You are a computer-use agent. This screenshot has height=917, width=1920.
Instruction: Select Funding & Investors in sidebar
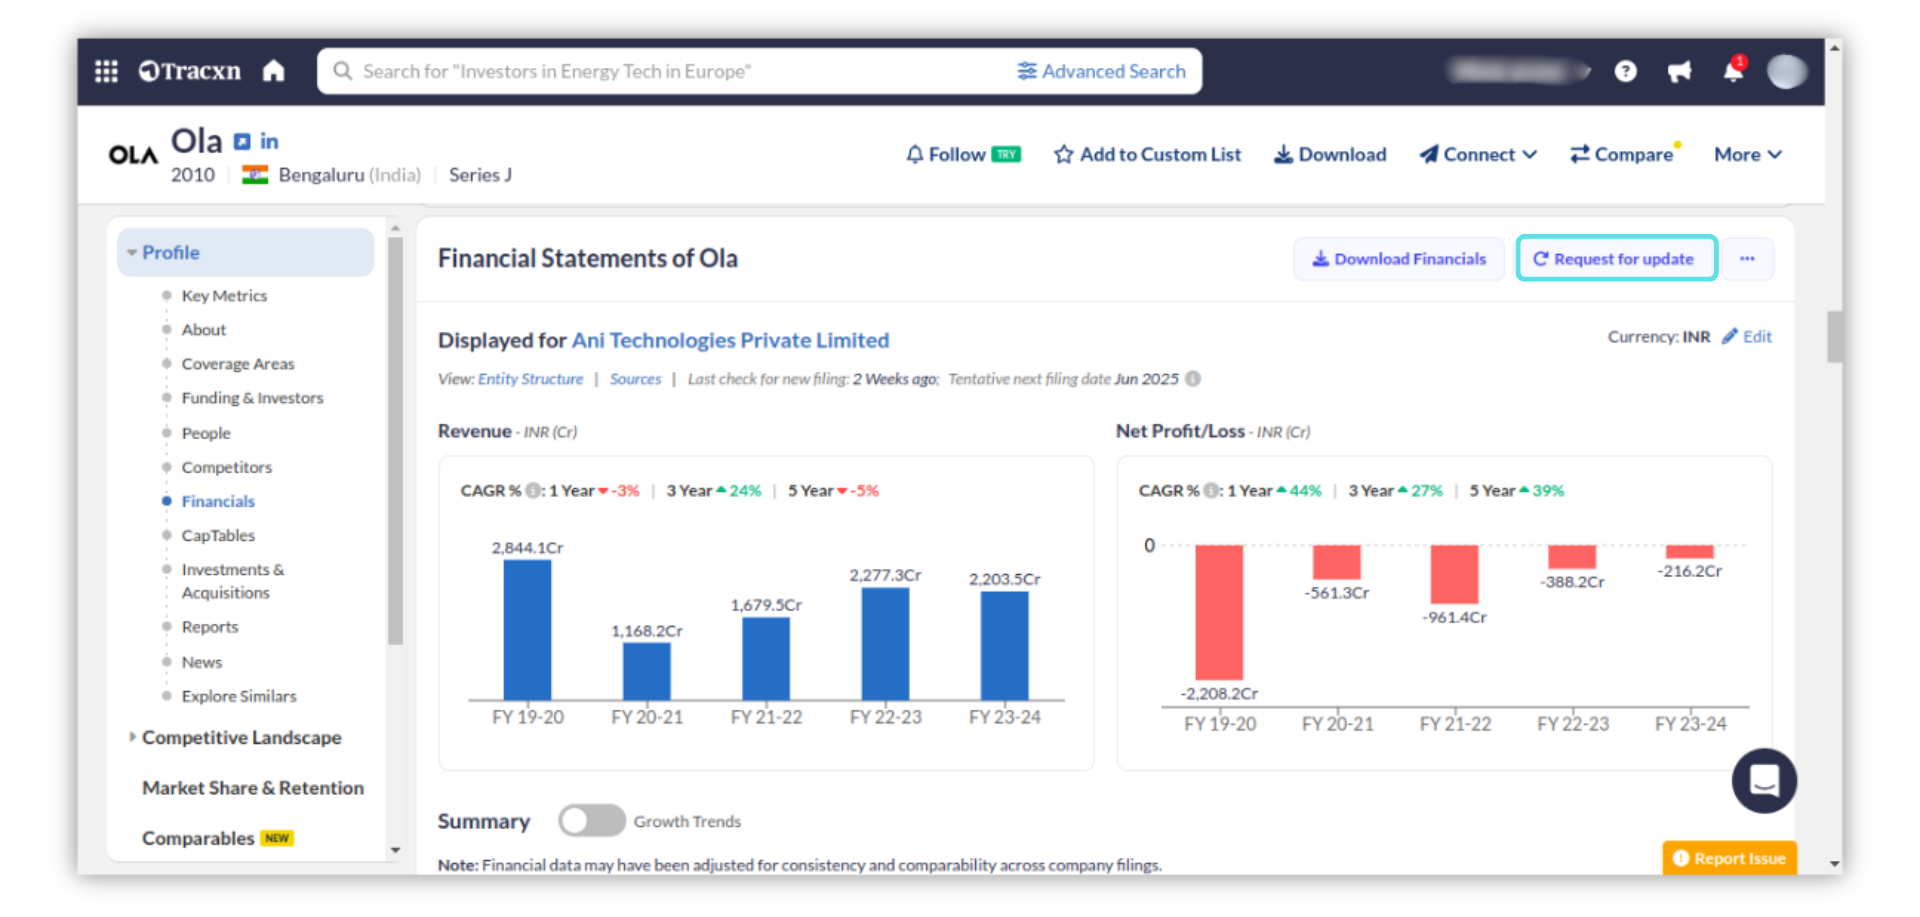(x=252, y=398)
